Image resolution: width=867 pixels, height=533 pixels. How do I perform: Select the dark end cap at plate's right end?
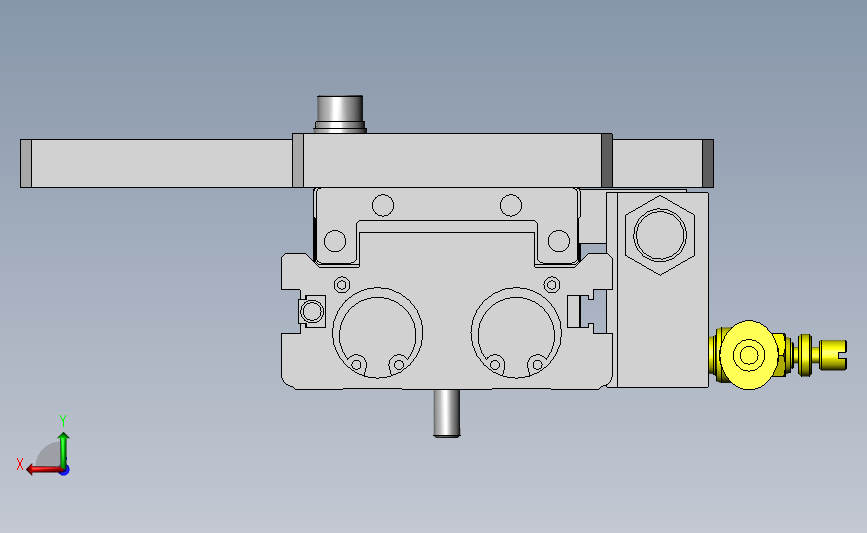[708, 164]
